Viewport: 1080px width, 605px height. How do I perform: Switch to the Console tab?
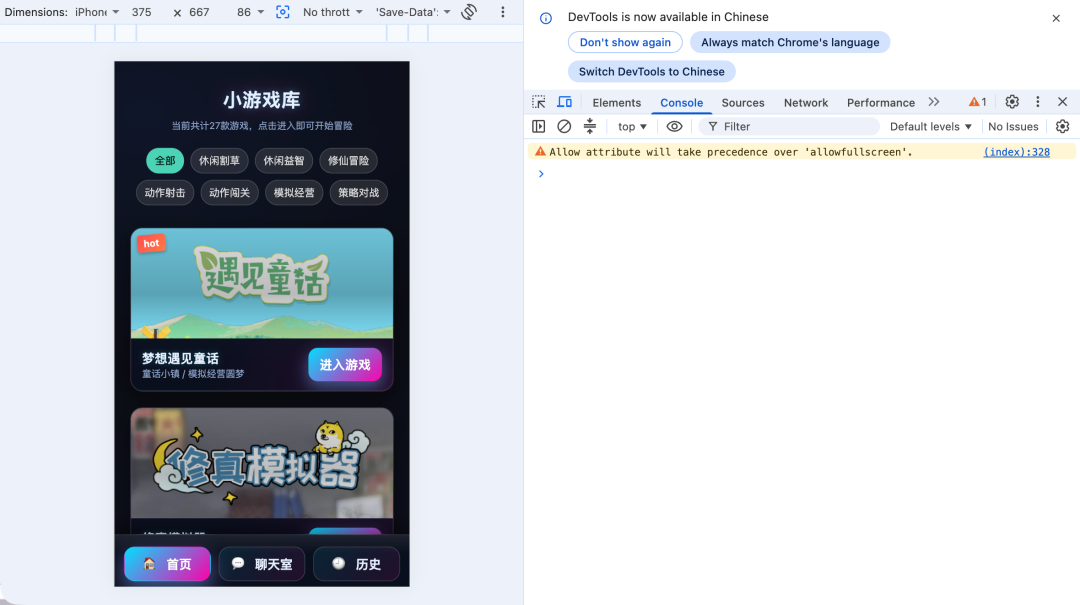[681, 103]
